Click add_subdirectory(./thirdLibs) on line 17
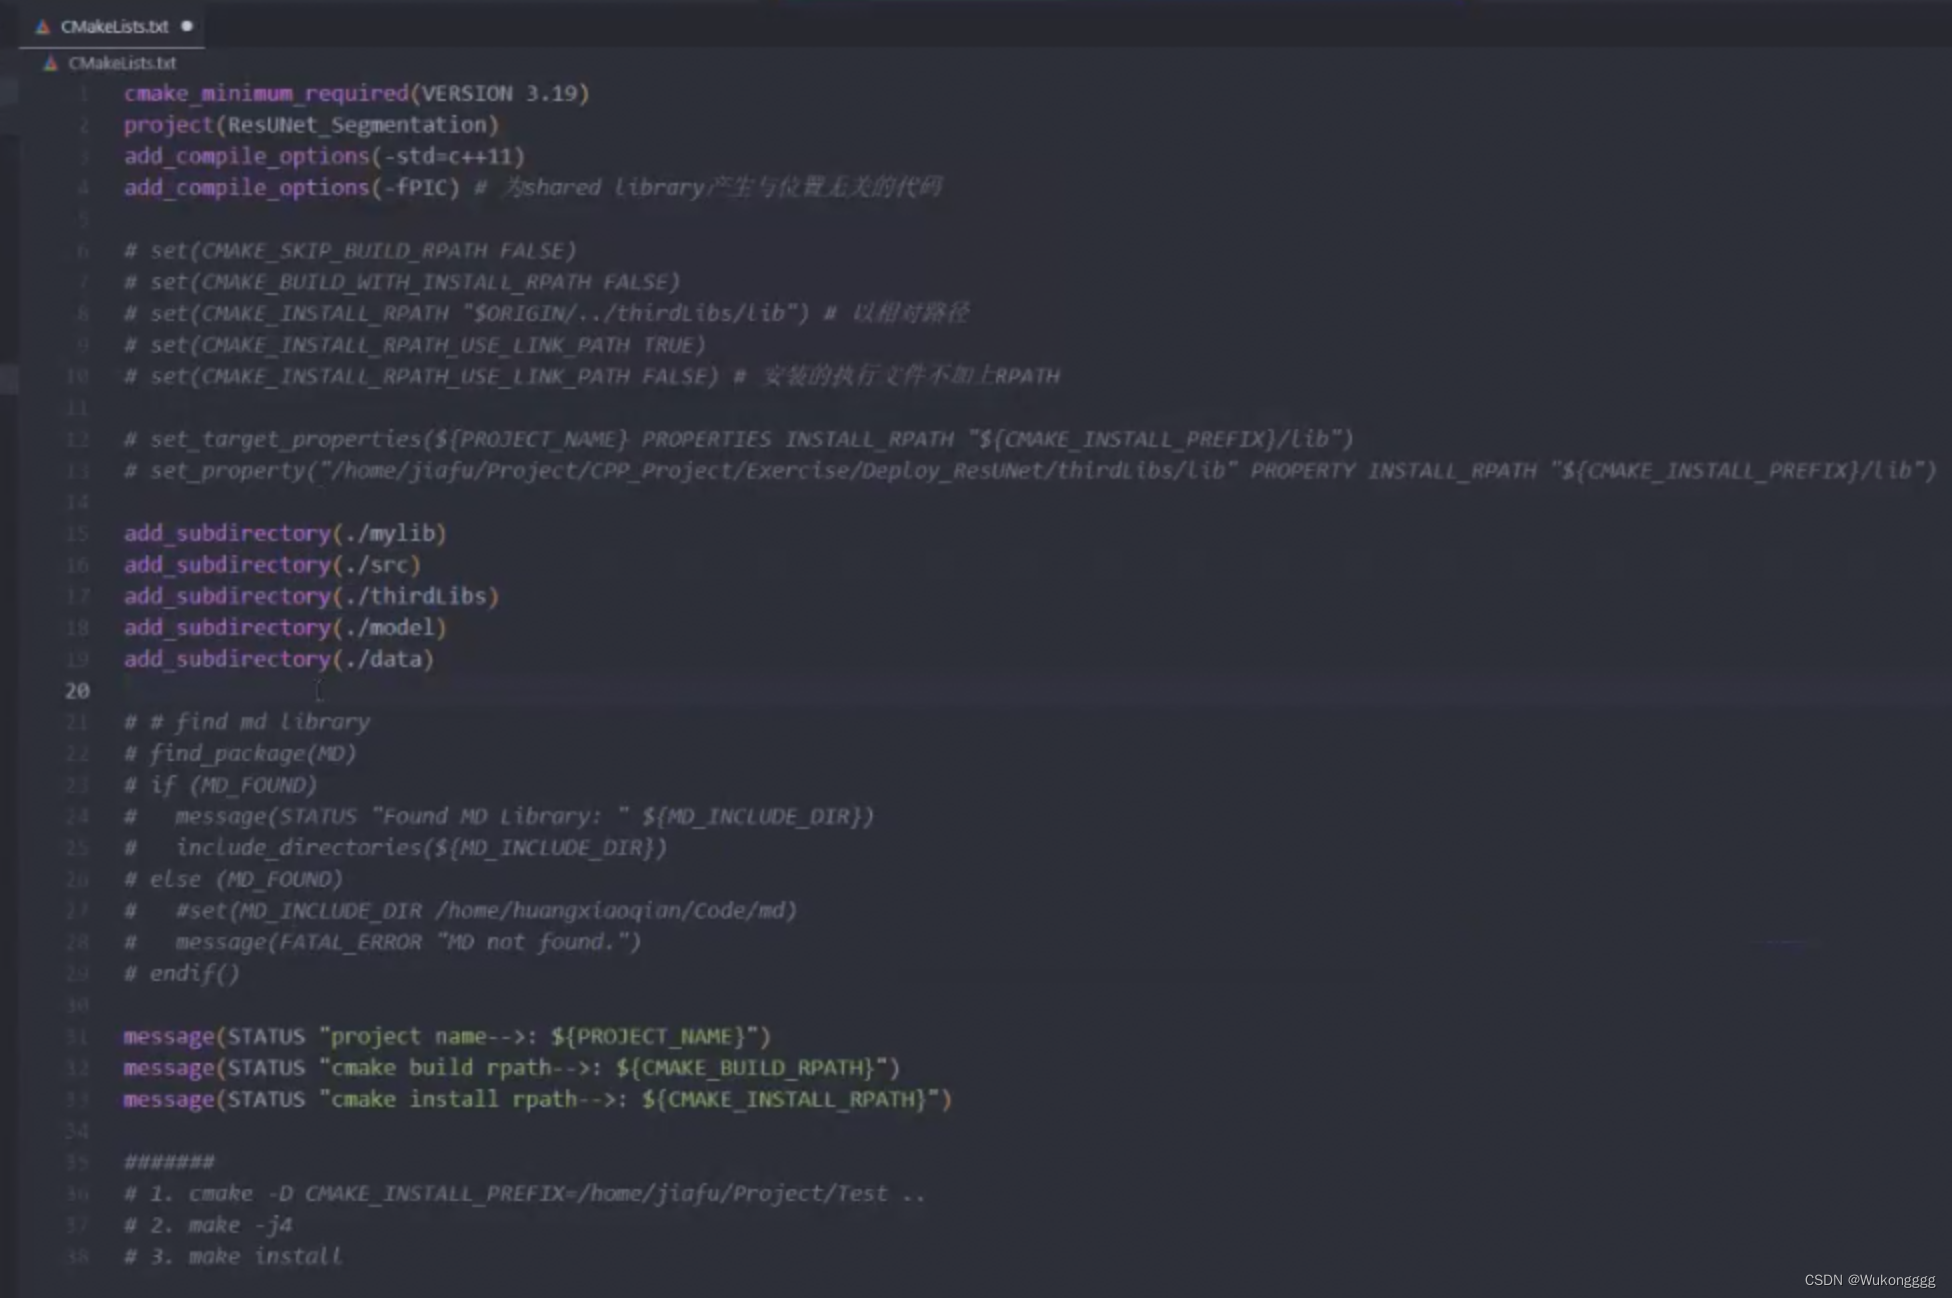This screenshot has height=1298, width=1952. click(x=310, y=596)
